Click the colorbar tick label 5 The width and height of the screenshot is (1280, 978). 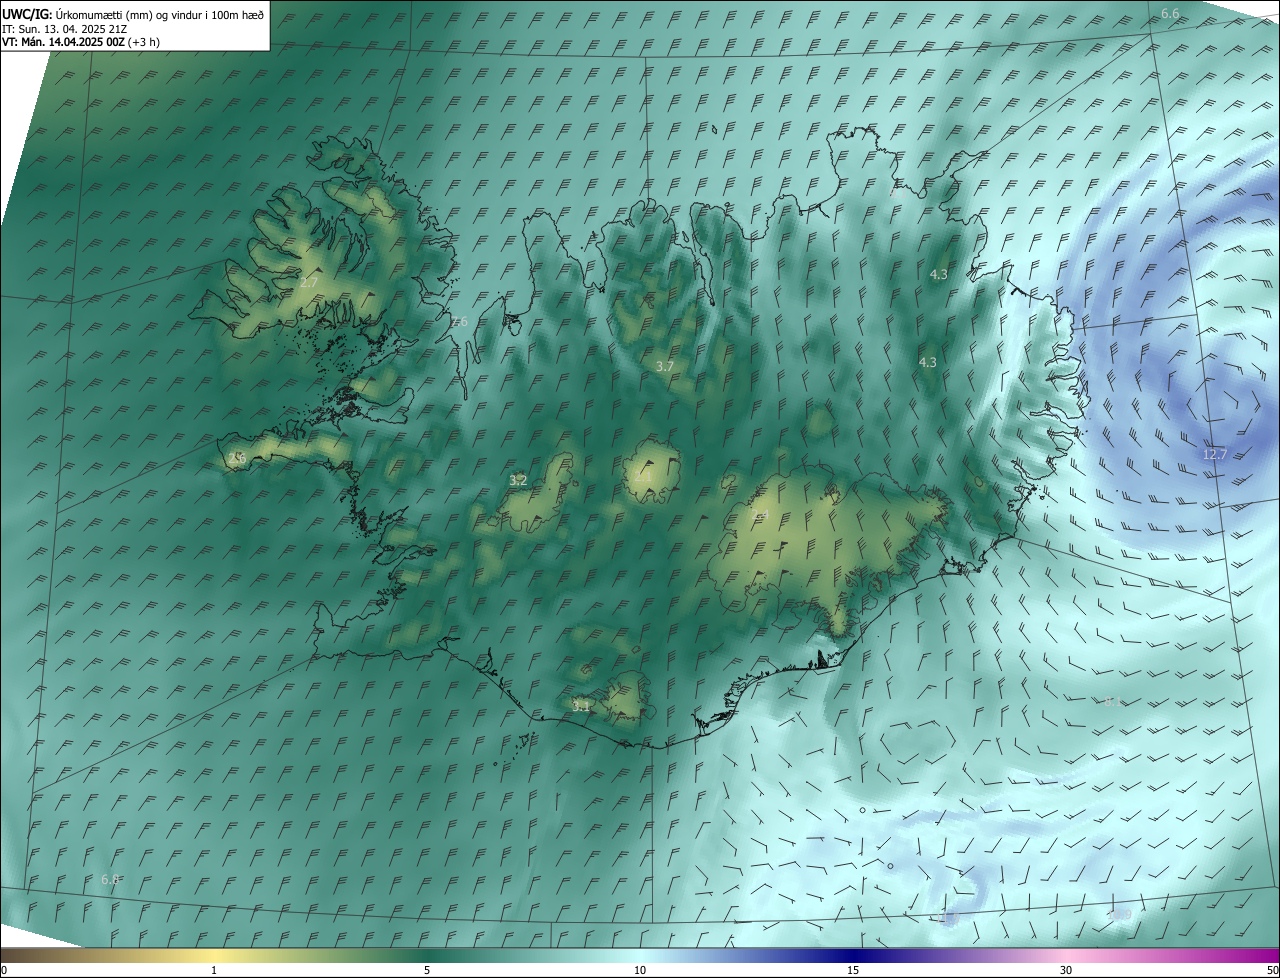coord(427,971)
